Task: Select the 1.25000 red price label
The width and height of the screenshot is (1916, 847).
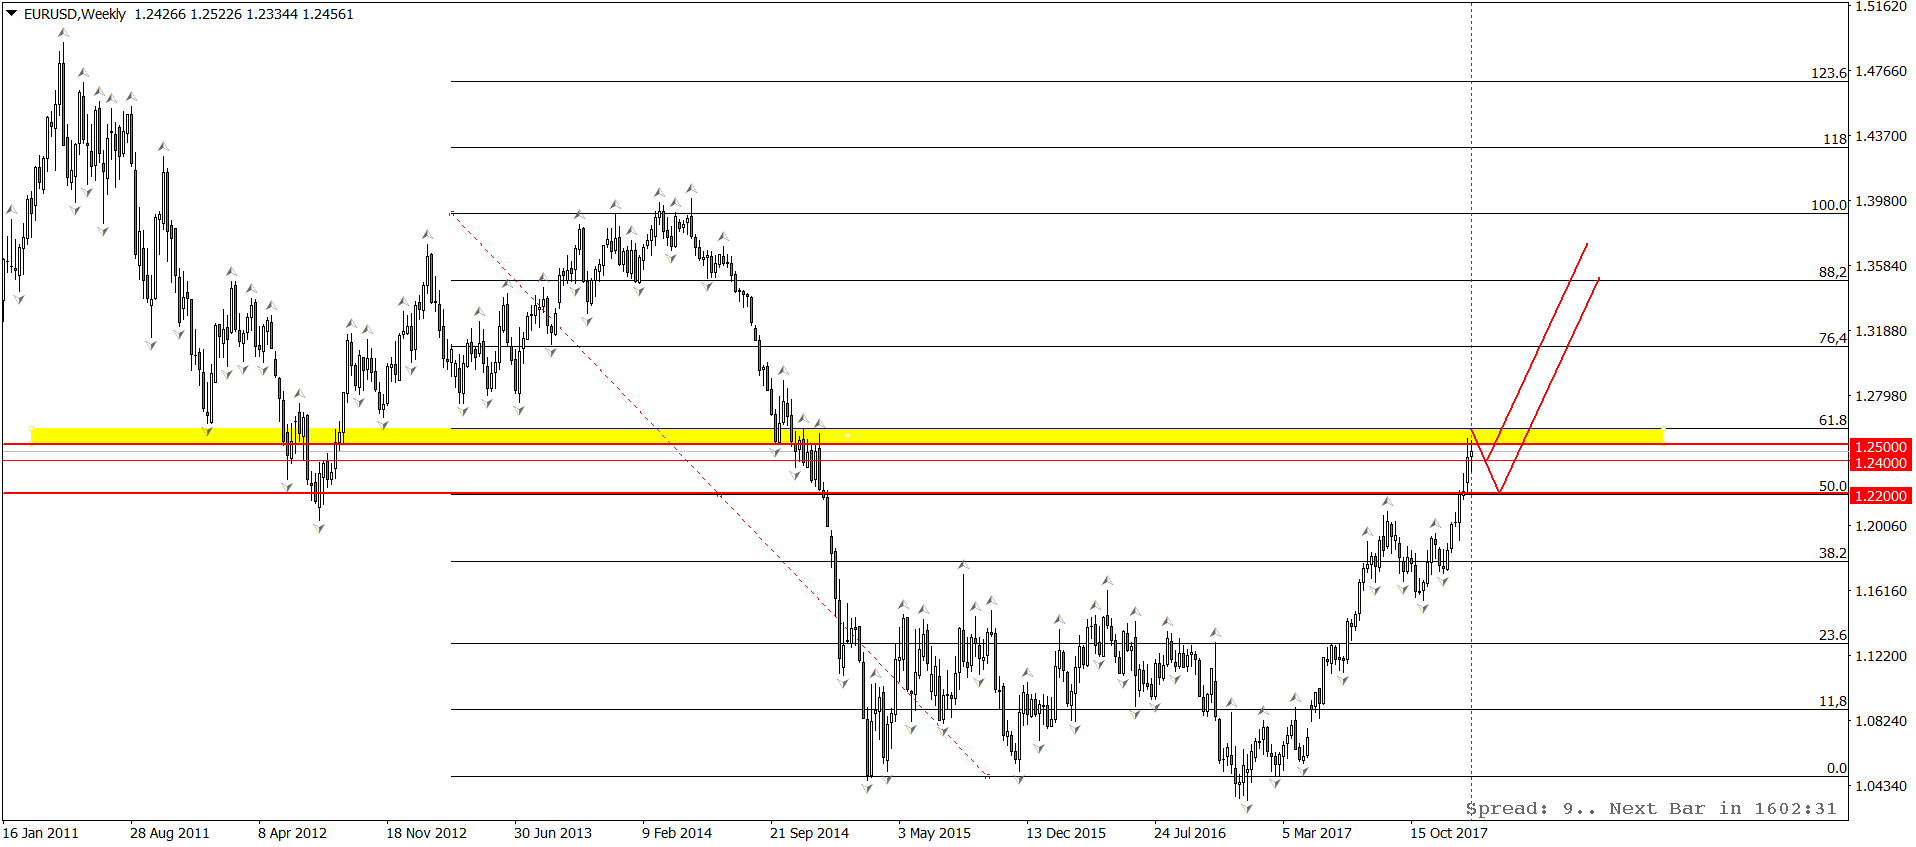Action: (x=1880, y=447)
